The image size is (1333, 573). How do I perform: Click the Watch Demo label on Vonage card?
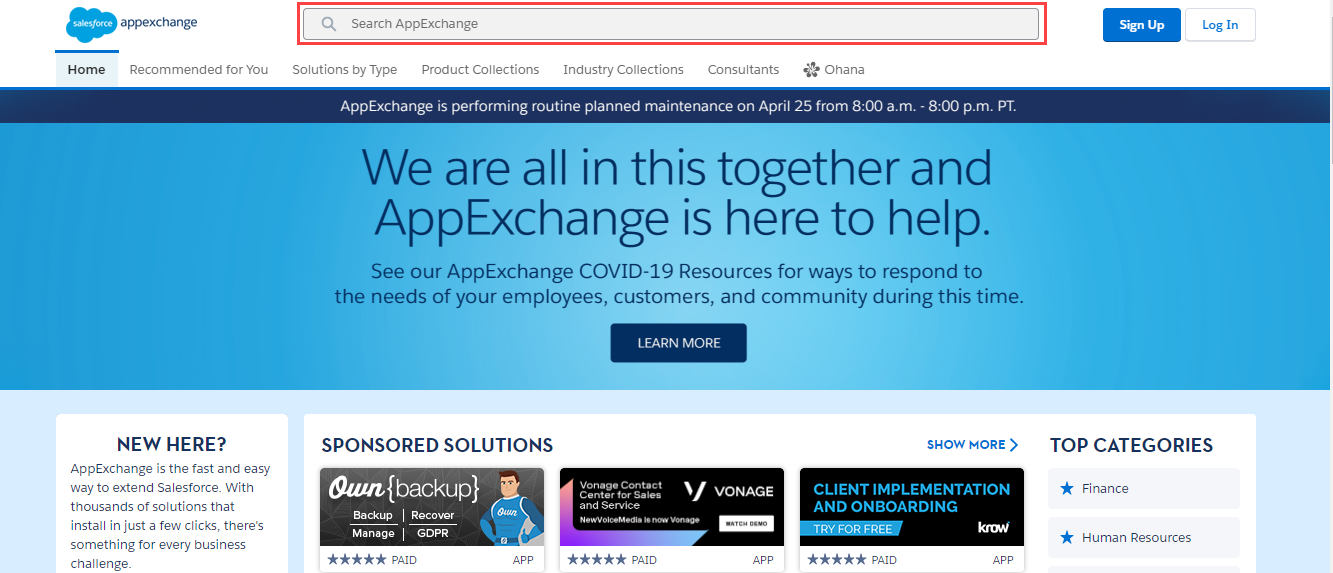tap(746, 523)
